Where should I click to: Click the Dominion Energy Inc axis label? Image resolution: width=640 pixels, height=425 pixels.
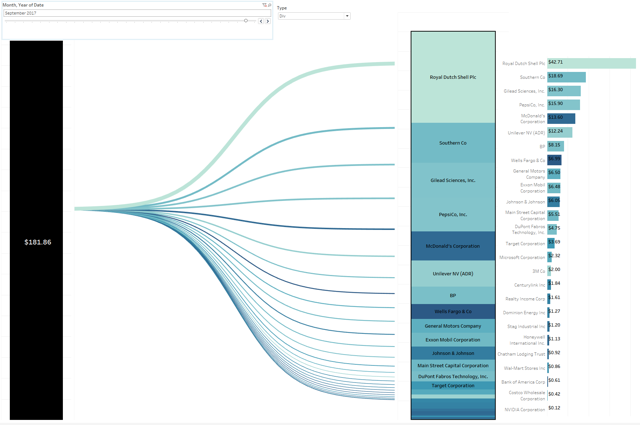tap(524, 313)
